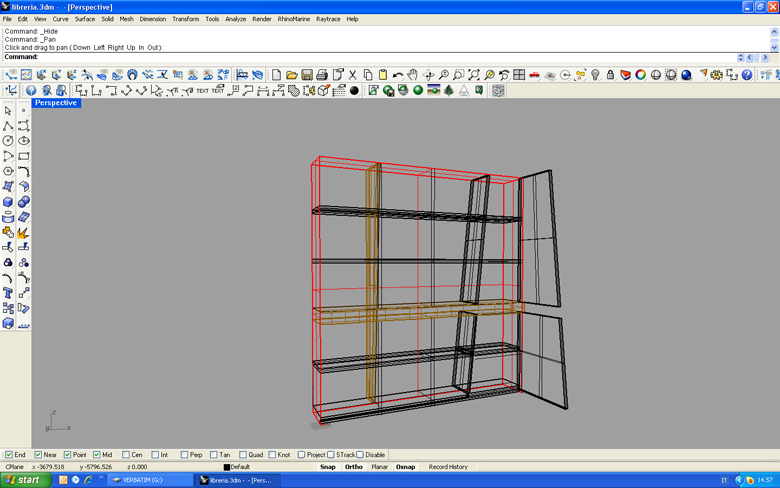Open the Raytrace menu

pos(328,19)
